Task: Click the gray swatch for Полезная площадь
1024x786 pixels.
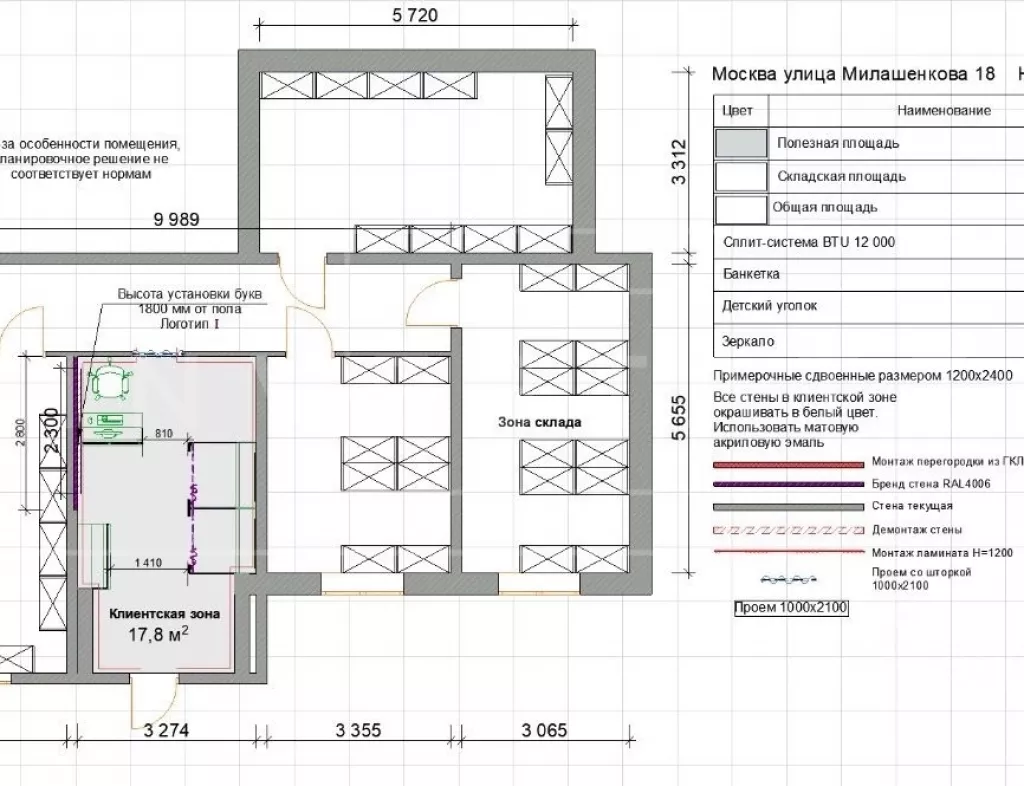Action: click(740, 143)
